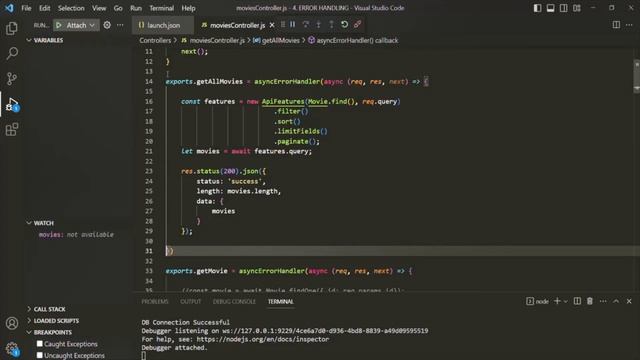Click editor vertical scrollbar thumb
Viewport: 640px width, 360px height.
pyautogui.click(x=637, y=76)
